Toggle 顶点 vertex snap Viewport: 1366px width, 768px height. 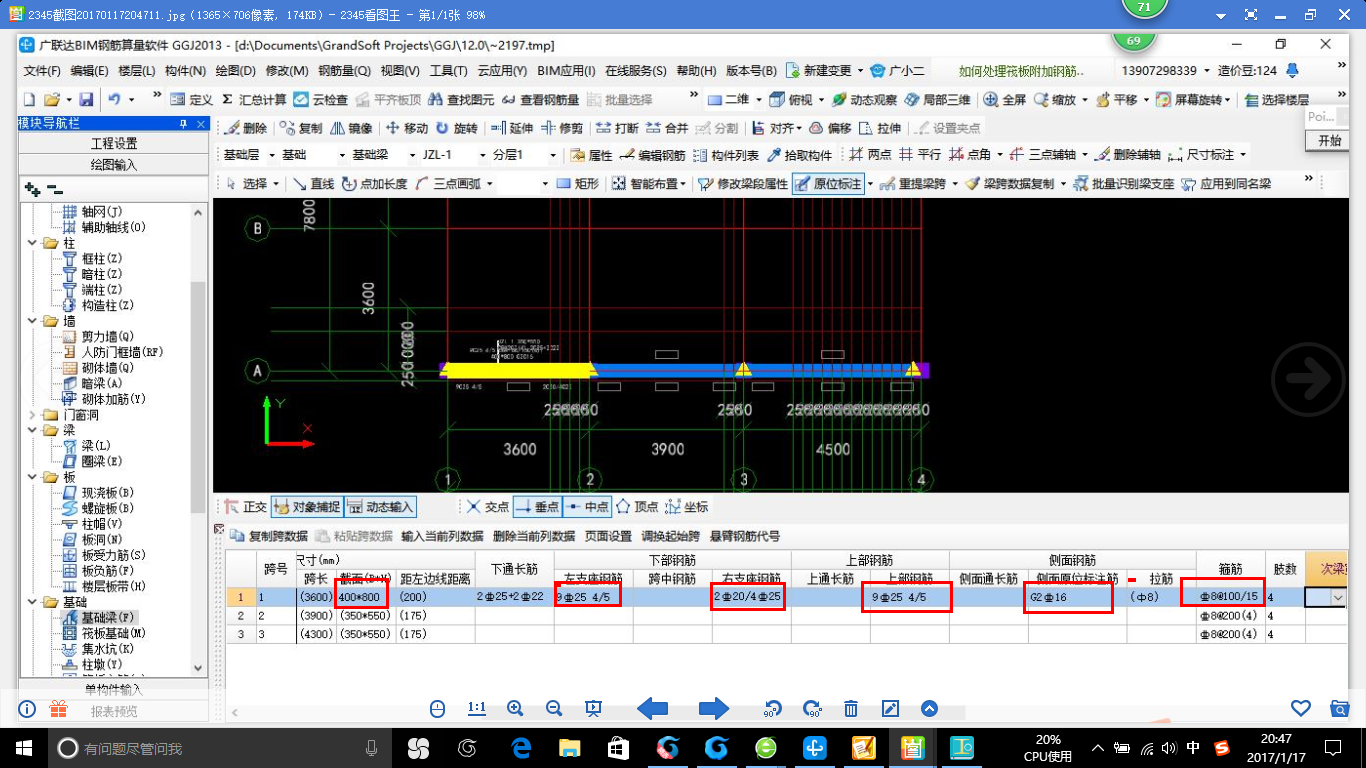pyautogui.click(x=637, y=507)
